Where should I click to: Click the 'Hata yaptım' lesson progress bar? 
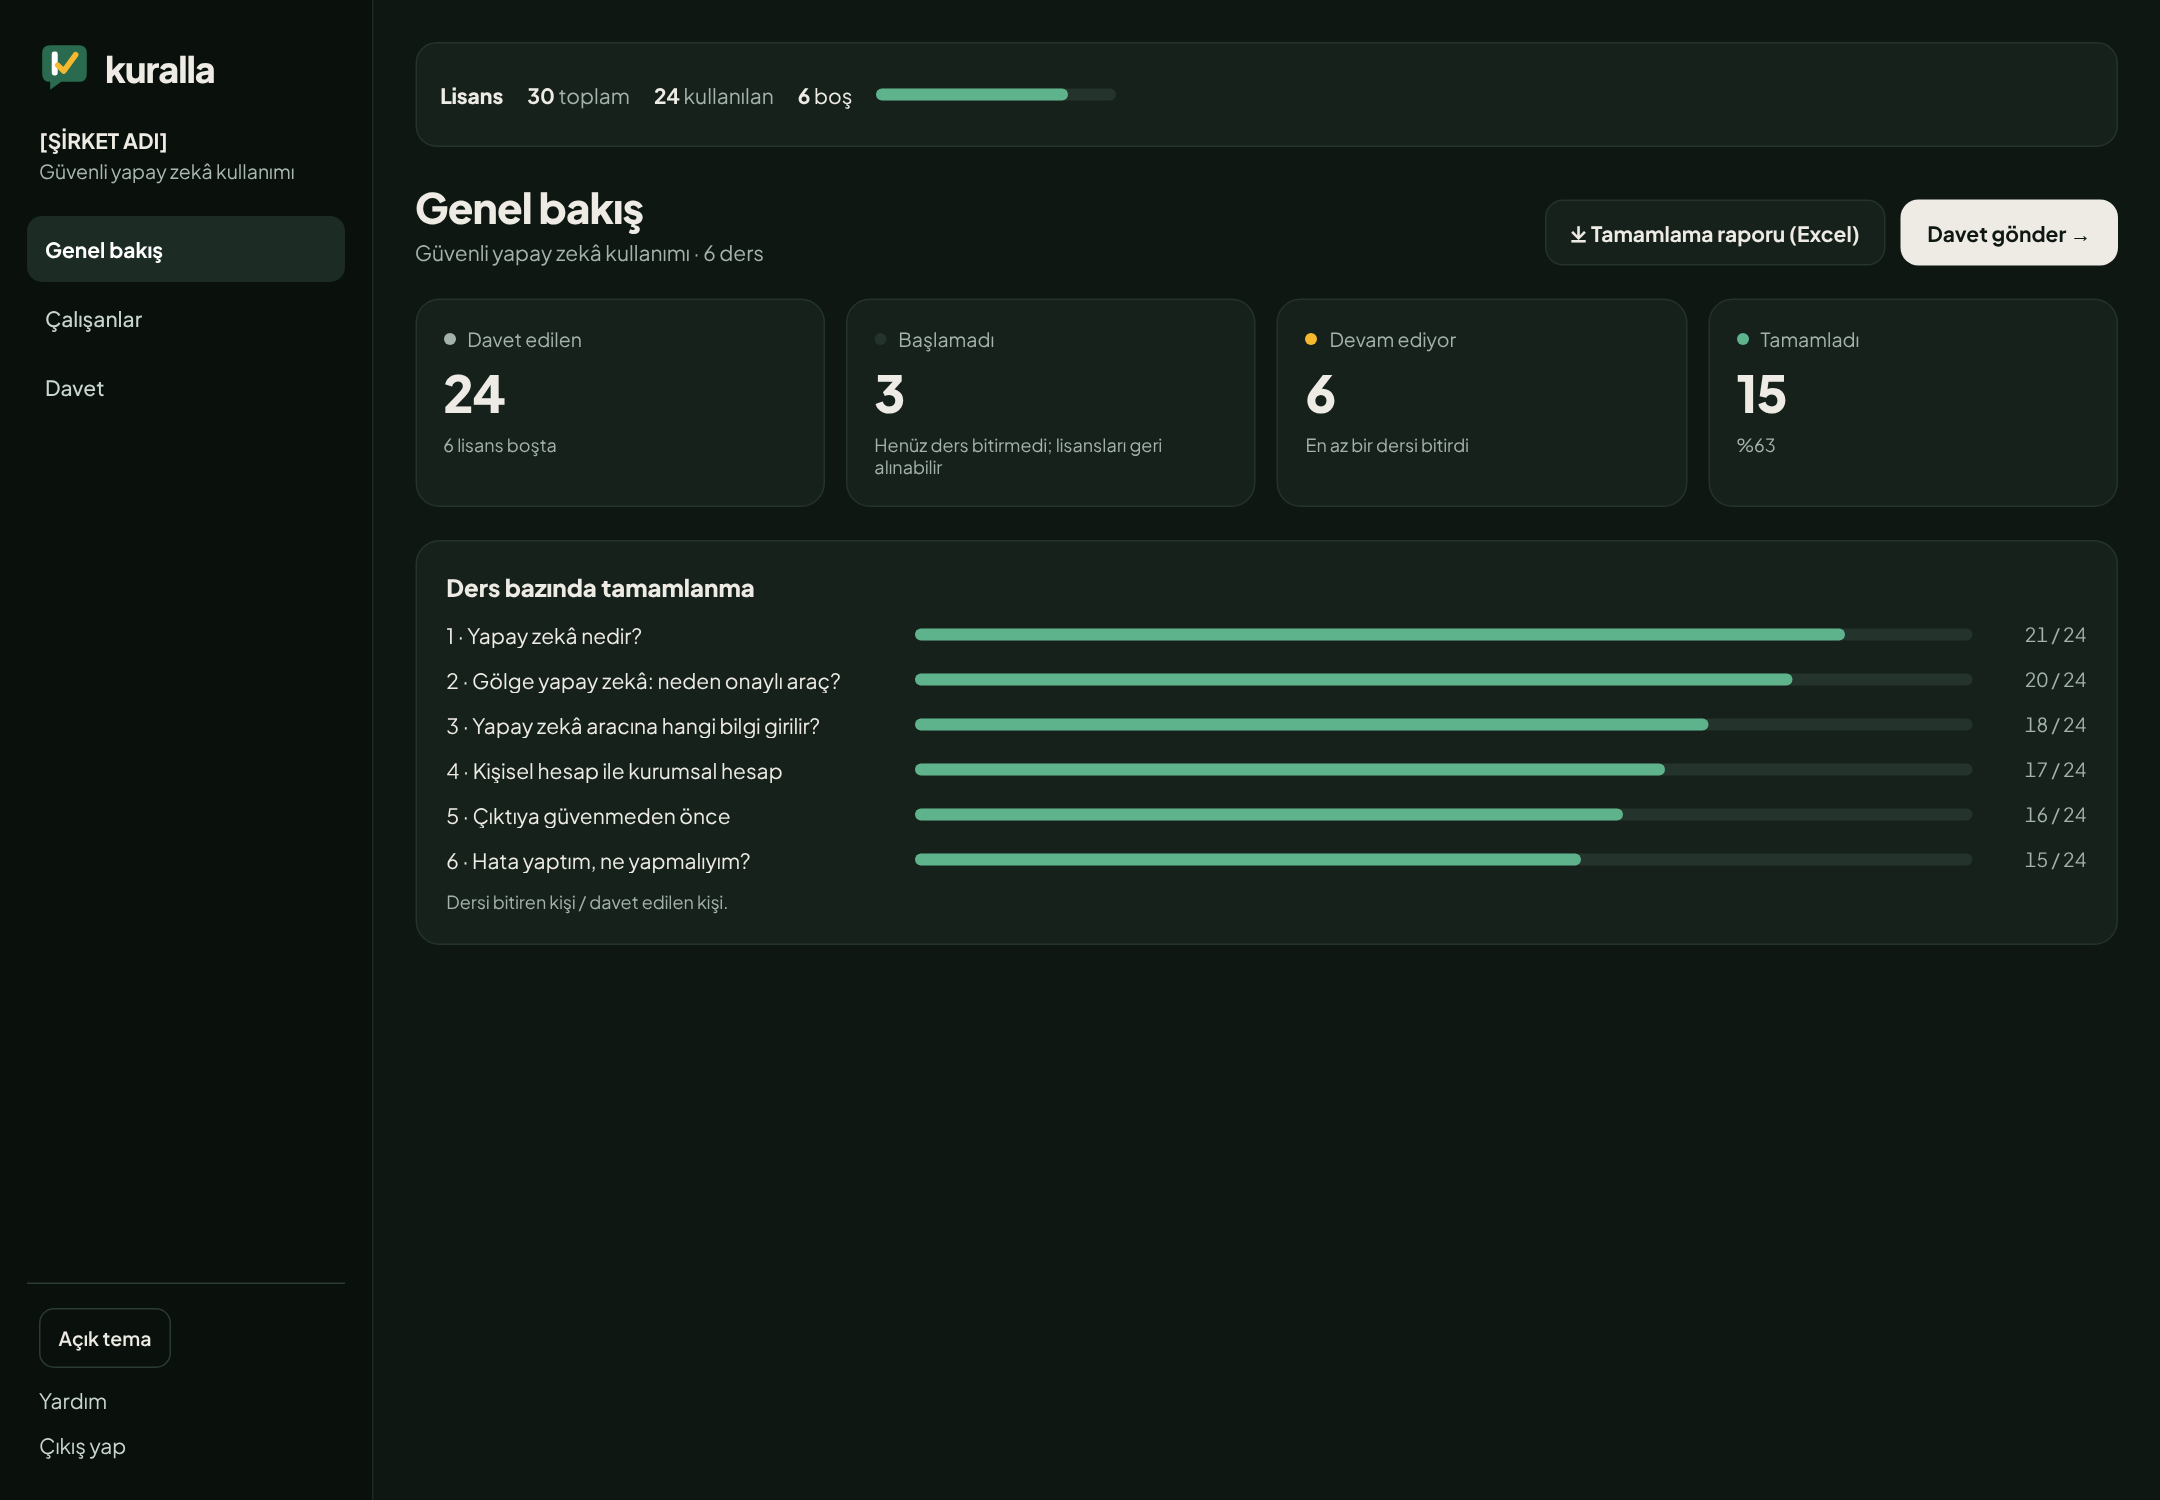[x=1443, y=860]
